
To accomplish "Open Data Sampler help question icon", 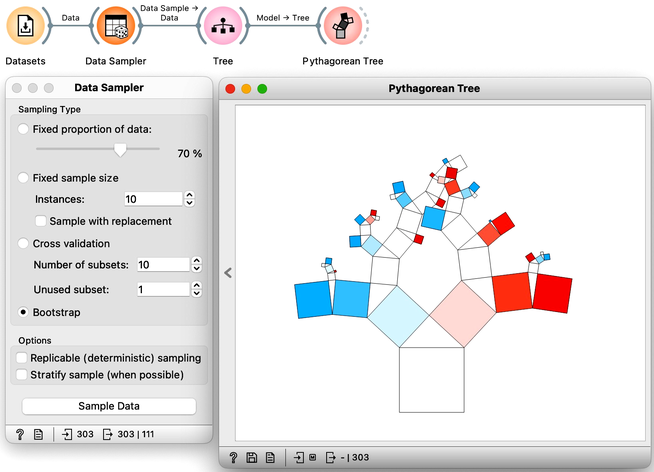I will [20, 434].
